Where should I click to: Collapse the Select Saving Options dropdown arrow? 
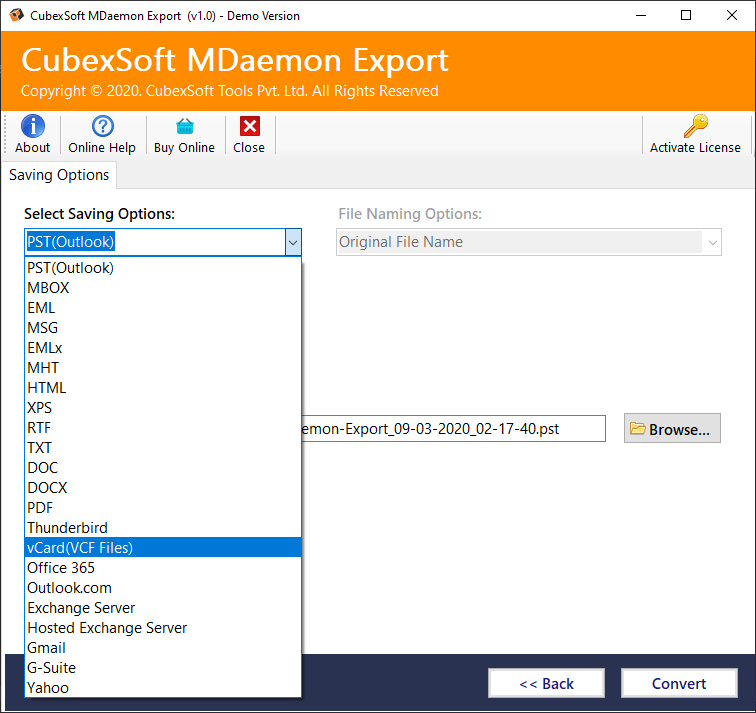coord(292,242)
